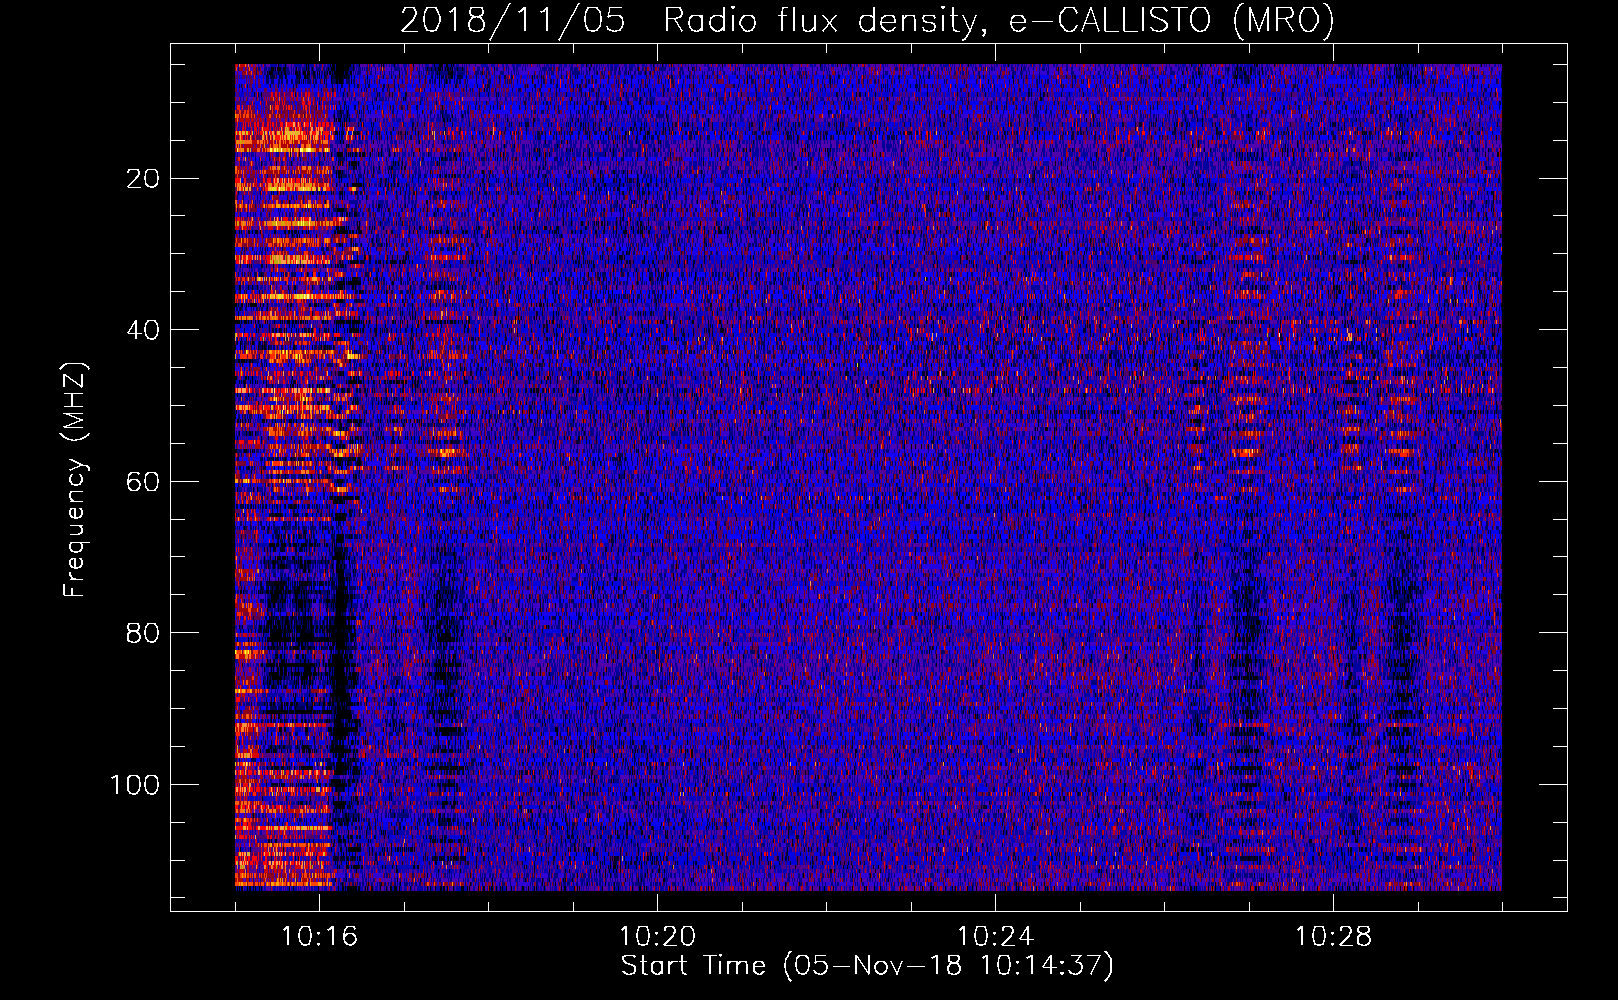Click the x-axis label 'Start Time (05-Nov-18 10:14:37)'

pyautogui.click(x=867, y=966)
